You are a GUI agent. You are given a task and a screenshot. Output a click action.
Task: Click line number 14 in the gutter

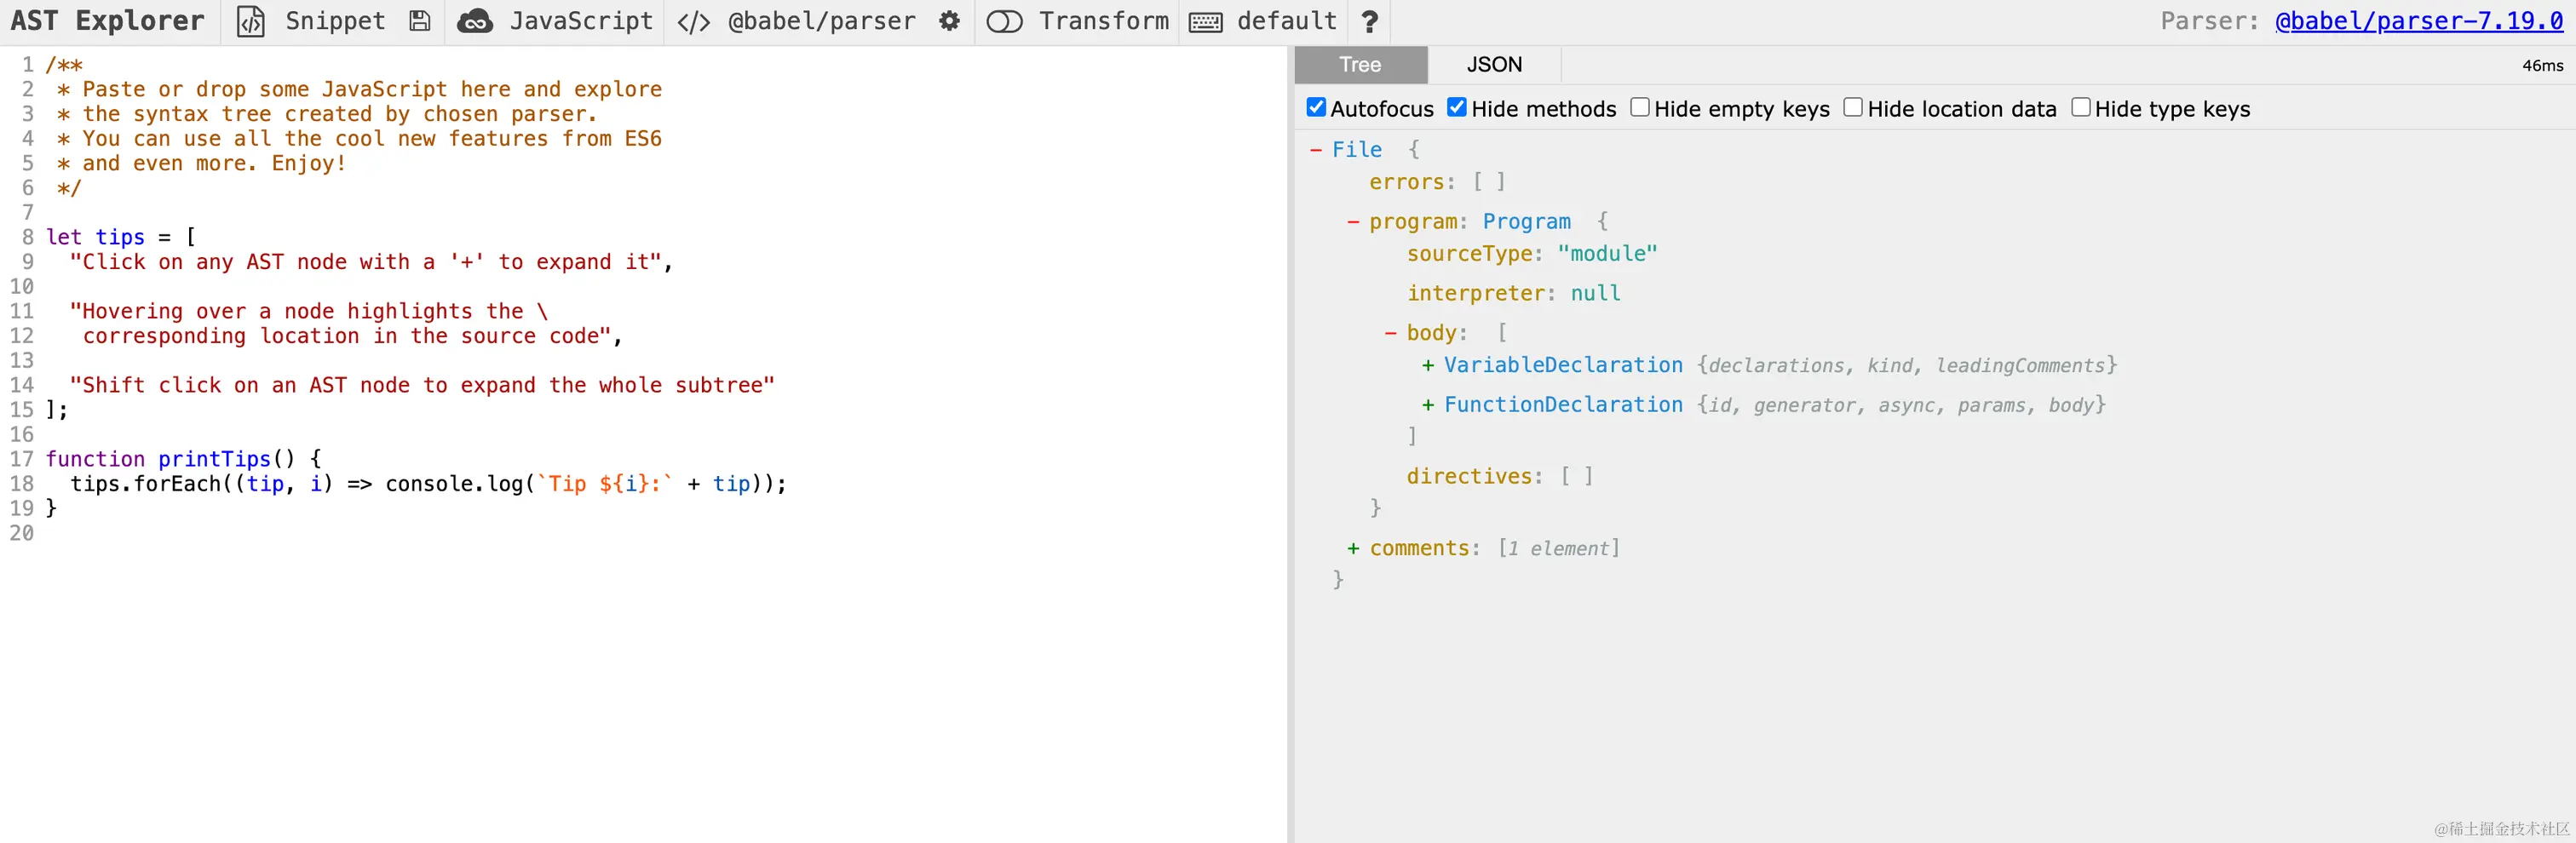click(x=22, y=385)
